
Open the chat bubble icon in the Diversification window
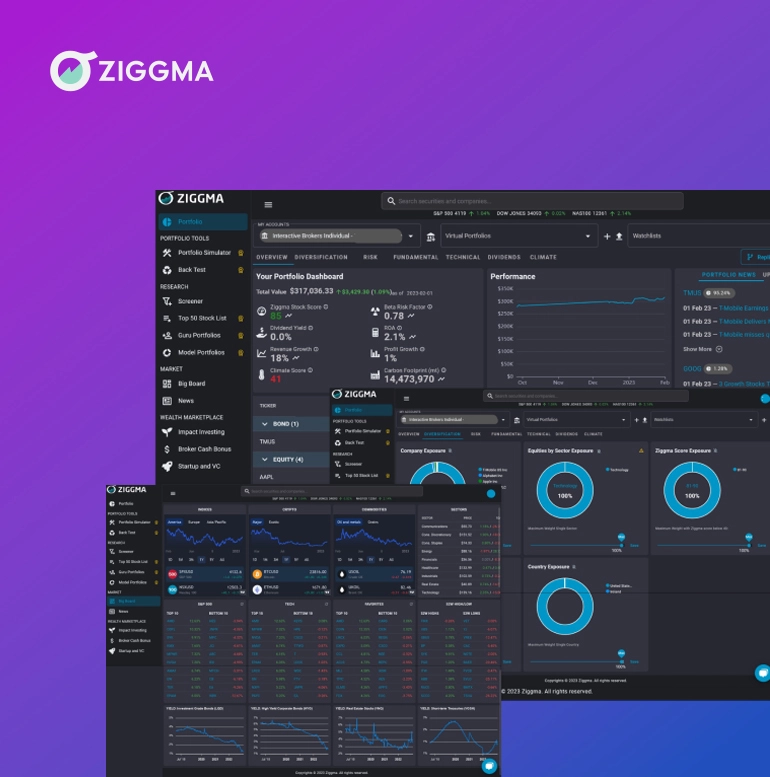[761, 673]
